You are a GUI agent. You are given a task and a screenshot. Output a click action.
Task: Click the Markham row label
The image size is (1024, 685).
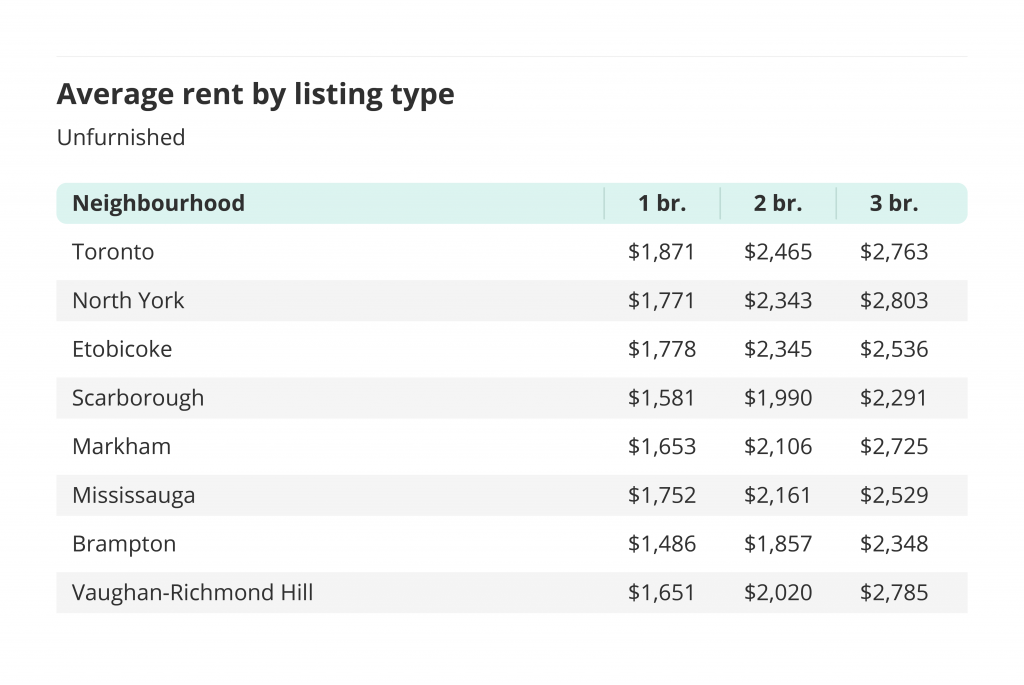[x=121, y=447]
